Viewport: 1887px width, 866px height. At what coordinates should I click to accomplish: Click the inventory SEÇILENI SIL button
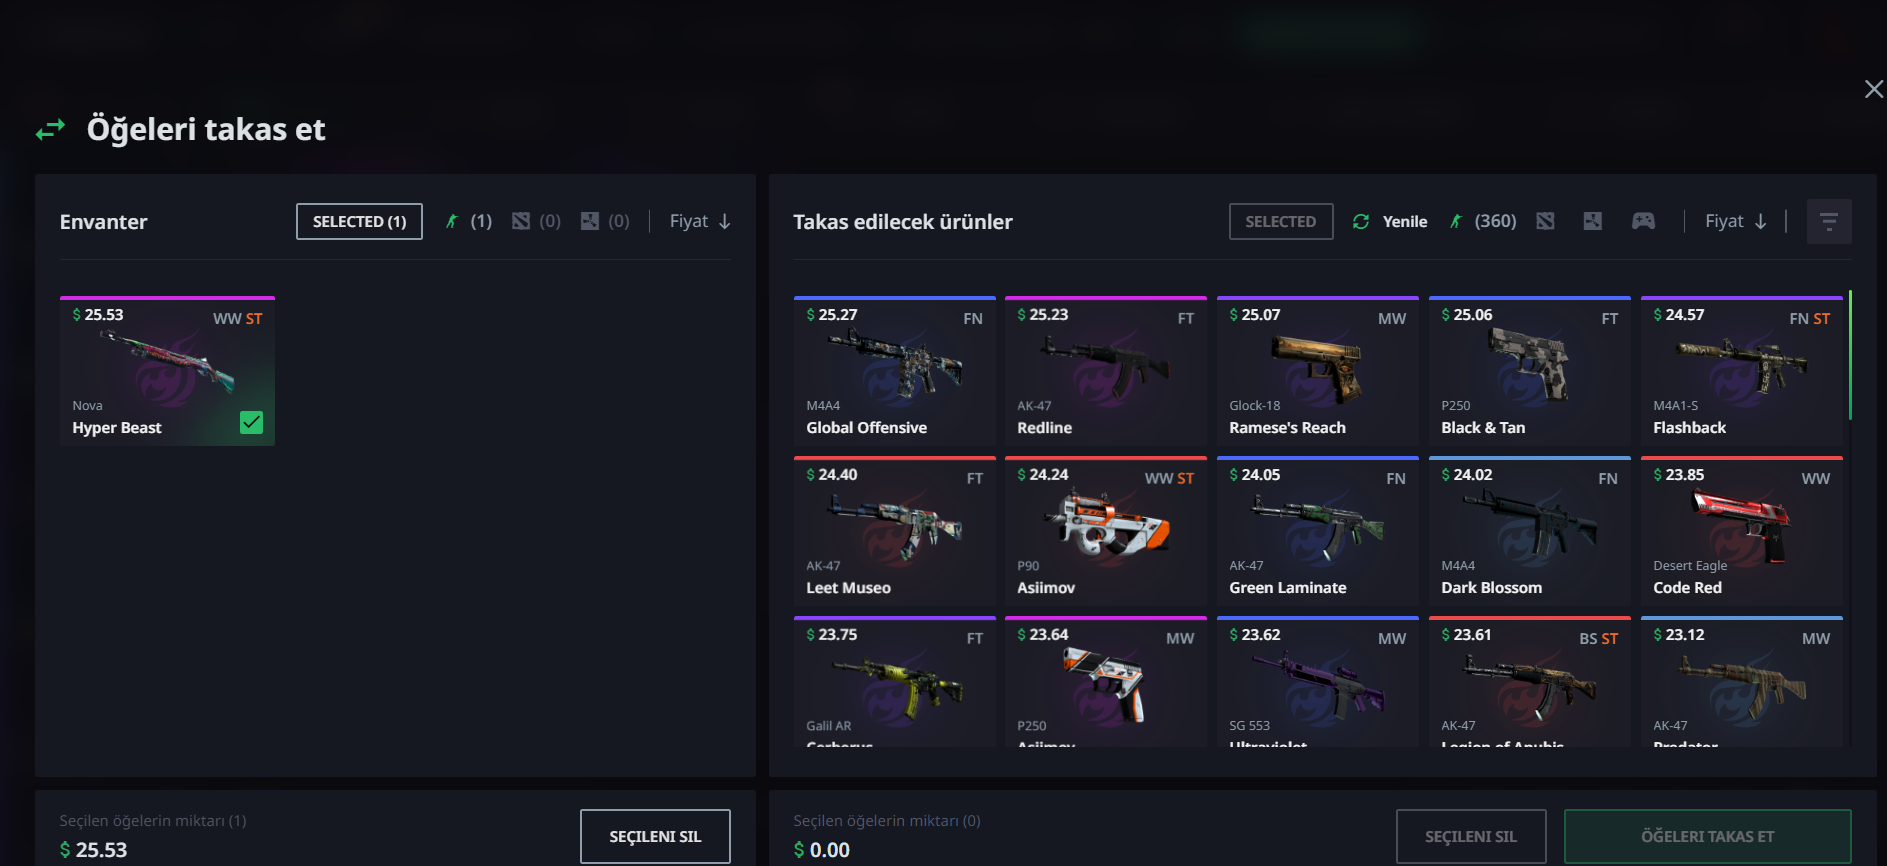coord(655,836)
